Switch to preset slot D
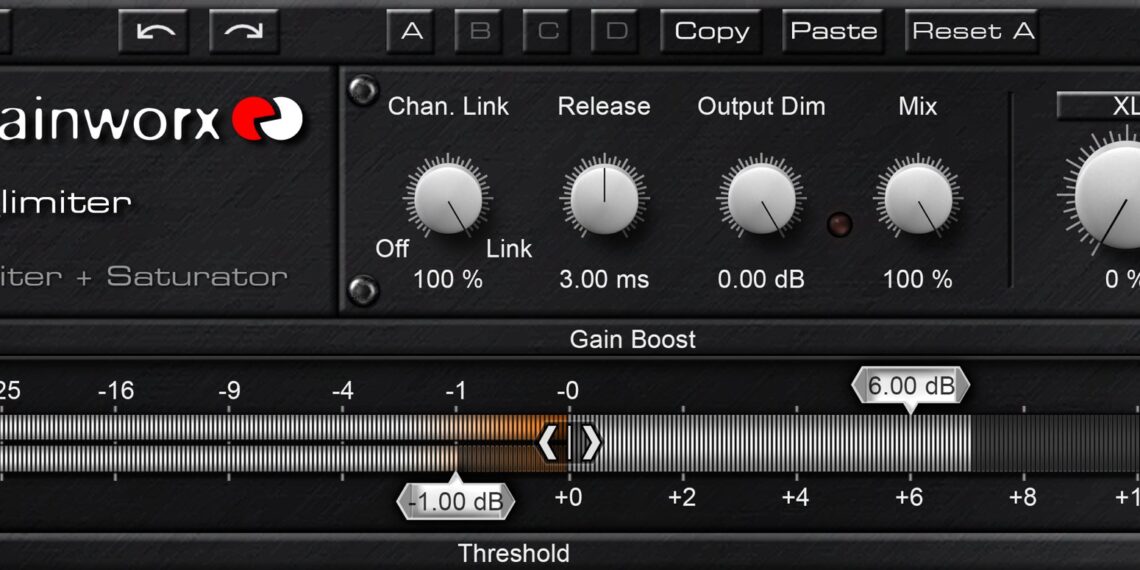This screenshot has height=570, width=1140. click(617, 31)
